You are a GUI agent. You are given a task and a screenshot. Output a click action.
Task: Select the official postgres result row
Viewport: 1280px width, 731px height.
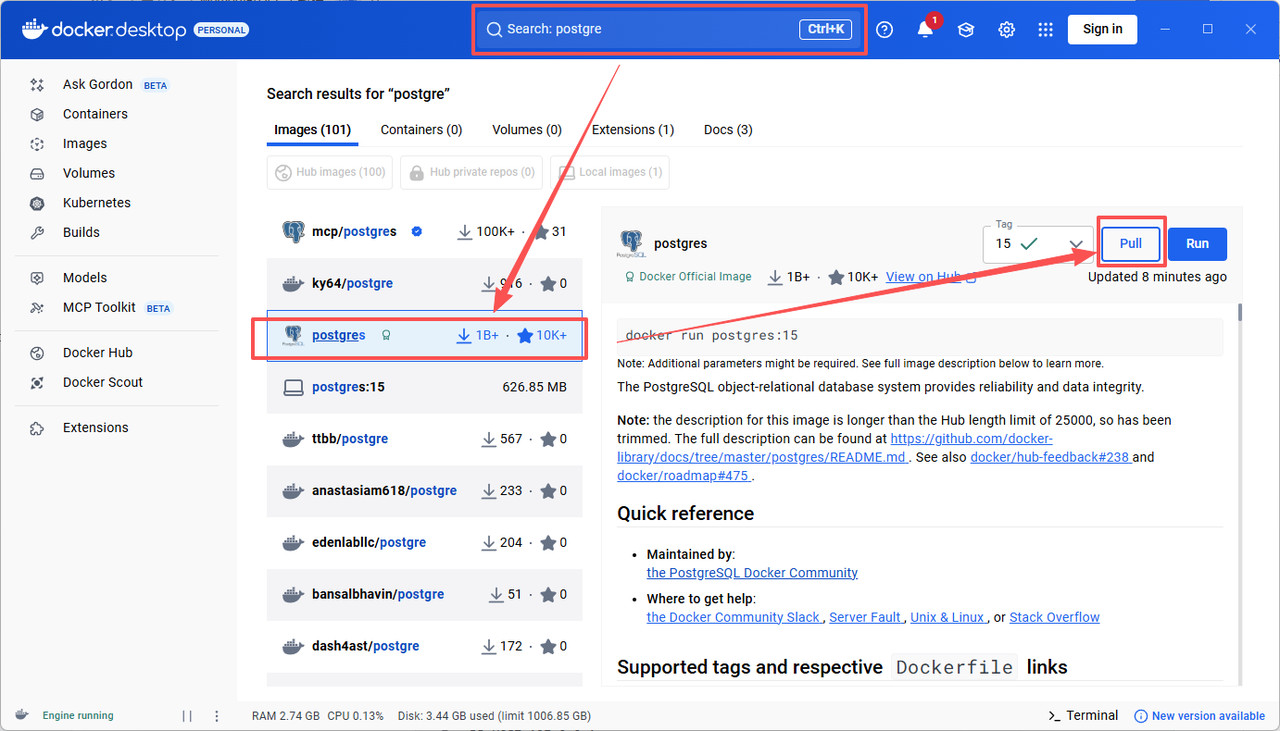tap(425, 335)
